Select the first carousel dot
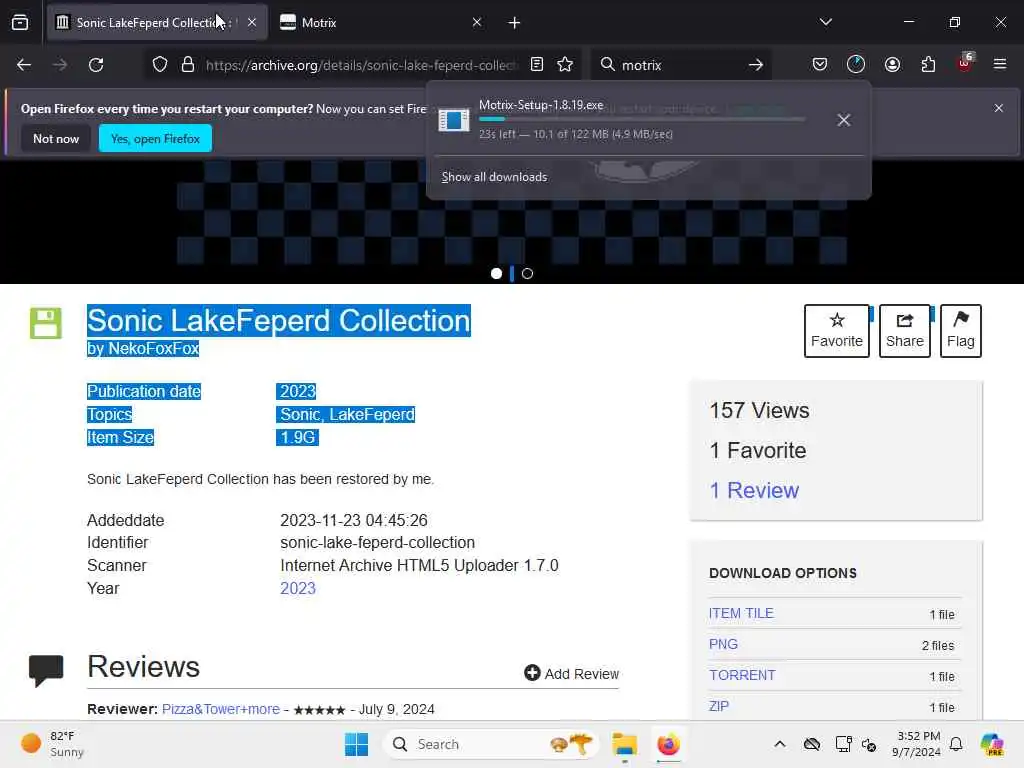This screenshot has height=768, width=1024. click(496, 274)
